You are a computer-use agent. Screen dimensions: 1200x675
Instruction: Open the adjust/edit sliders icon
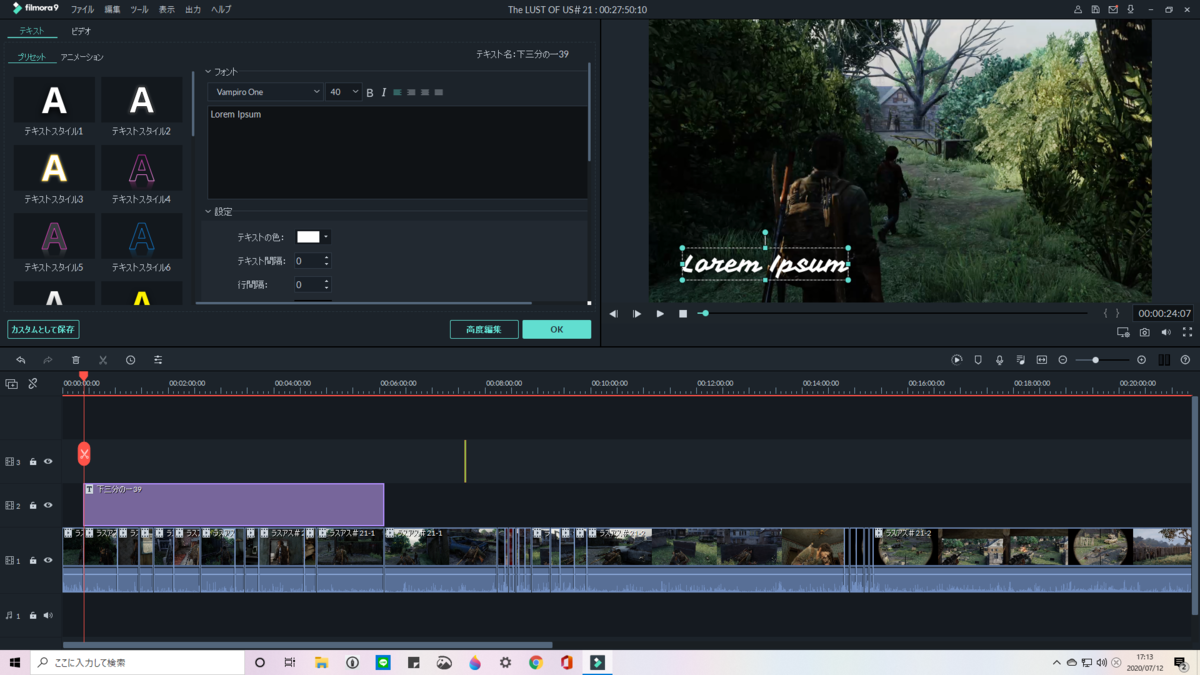(158, 360)
